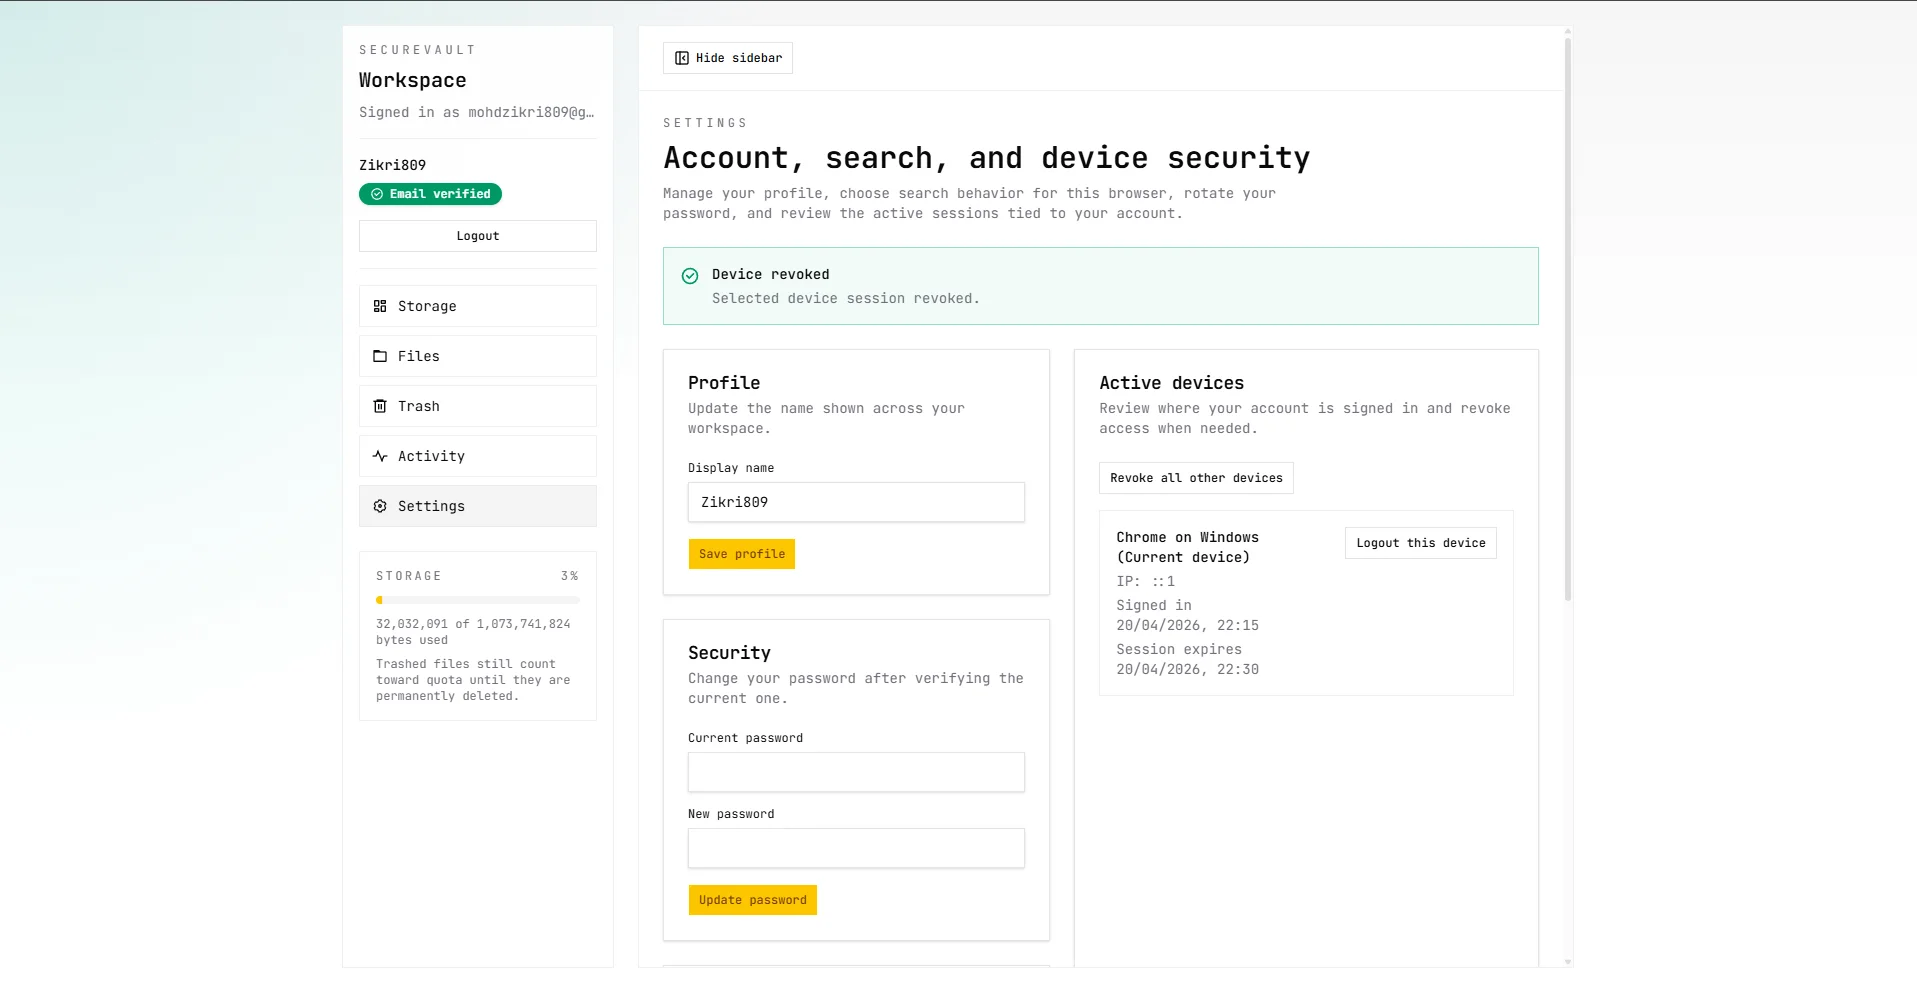1917x988 pixels.
Task: Click '32,032,091 of 1,073,741,824 bytes used'
Action: point(473,632)
